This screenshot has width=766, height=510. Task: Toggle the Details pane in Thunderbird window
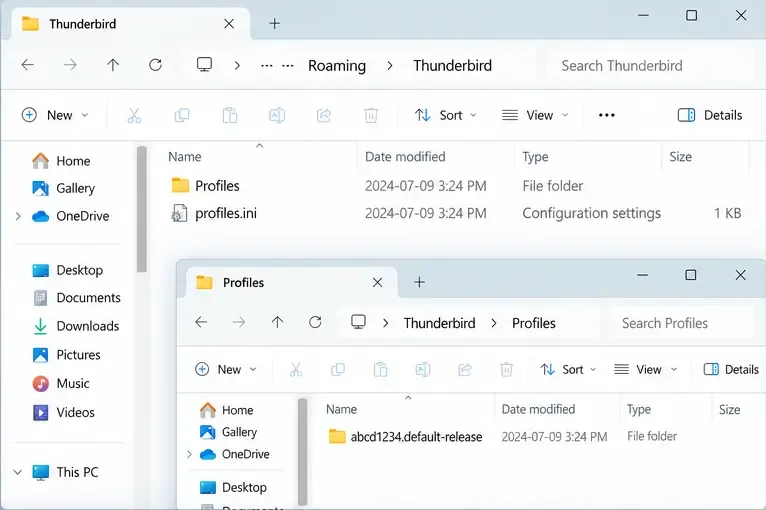710,115
